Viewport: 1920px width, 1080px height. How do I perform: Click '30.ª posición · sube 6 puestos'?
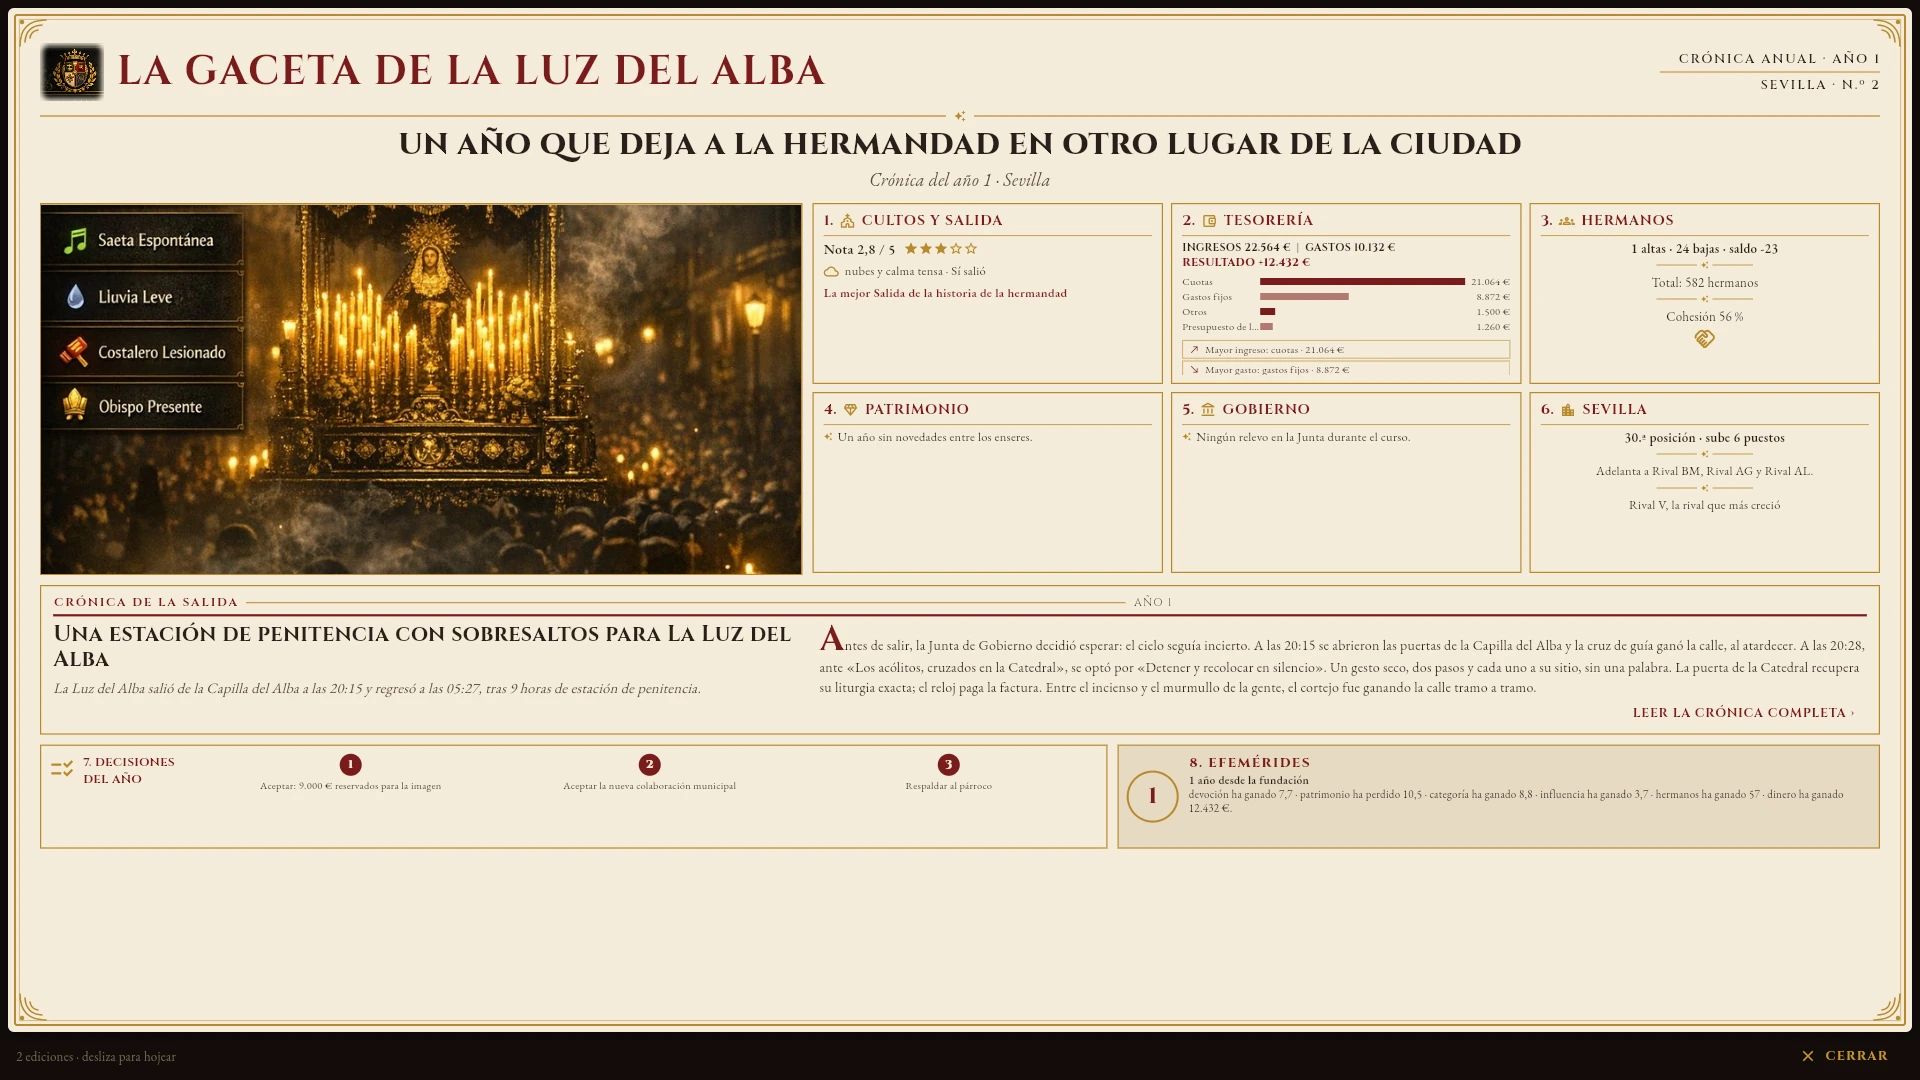coord(1705,438)
